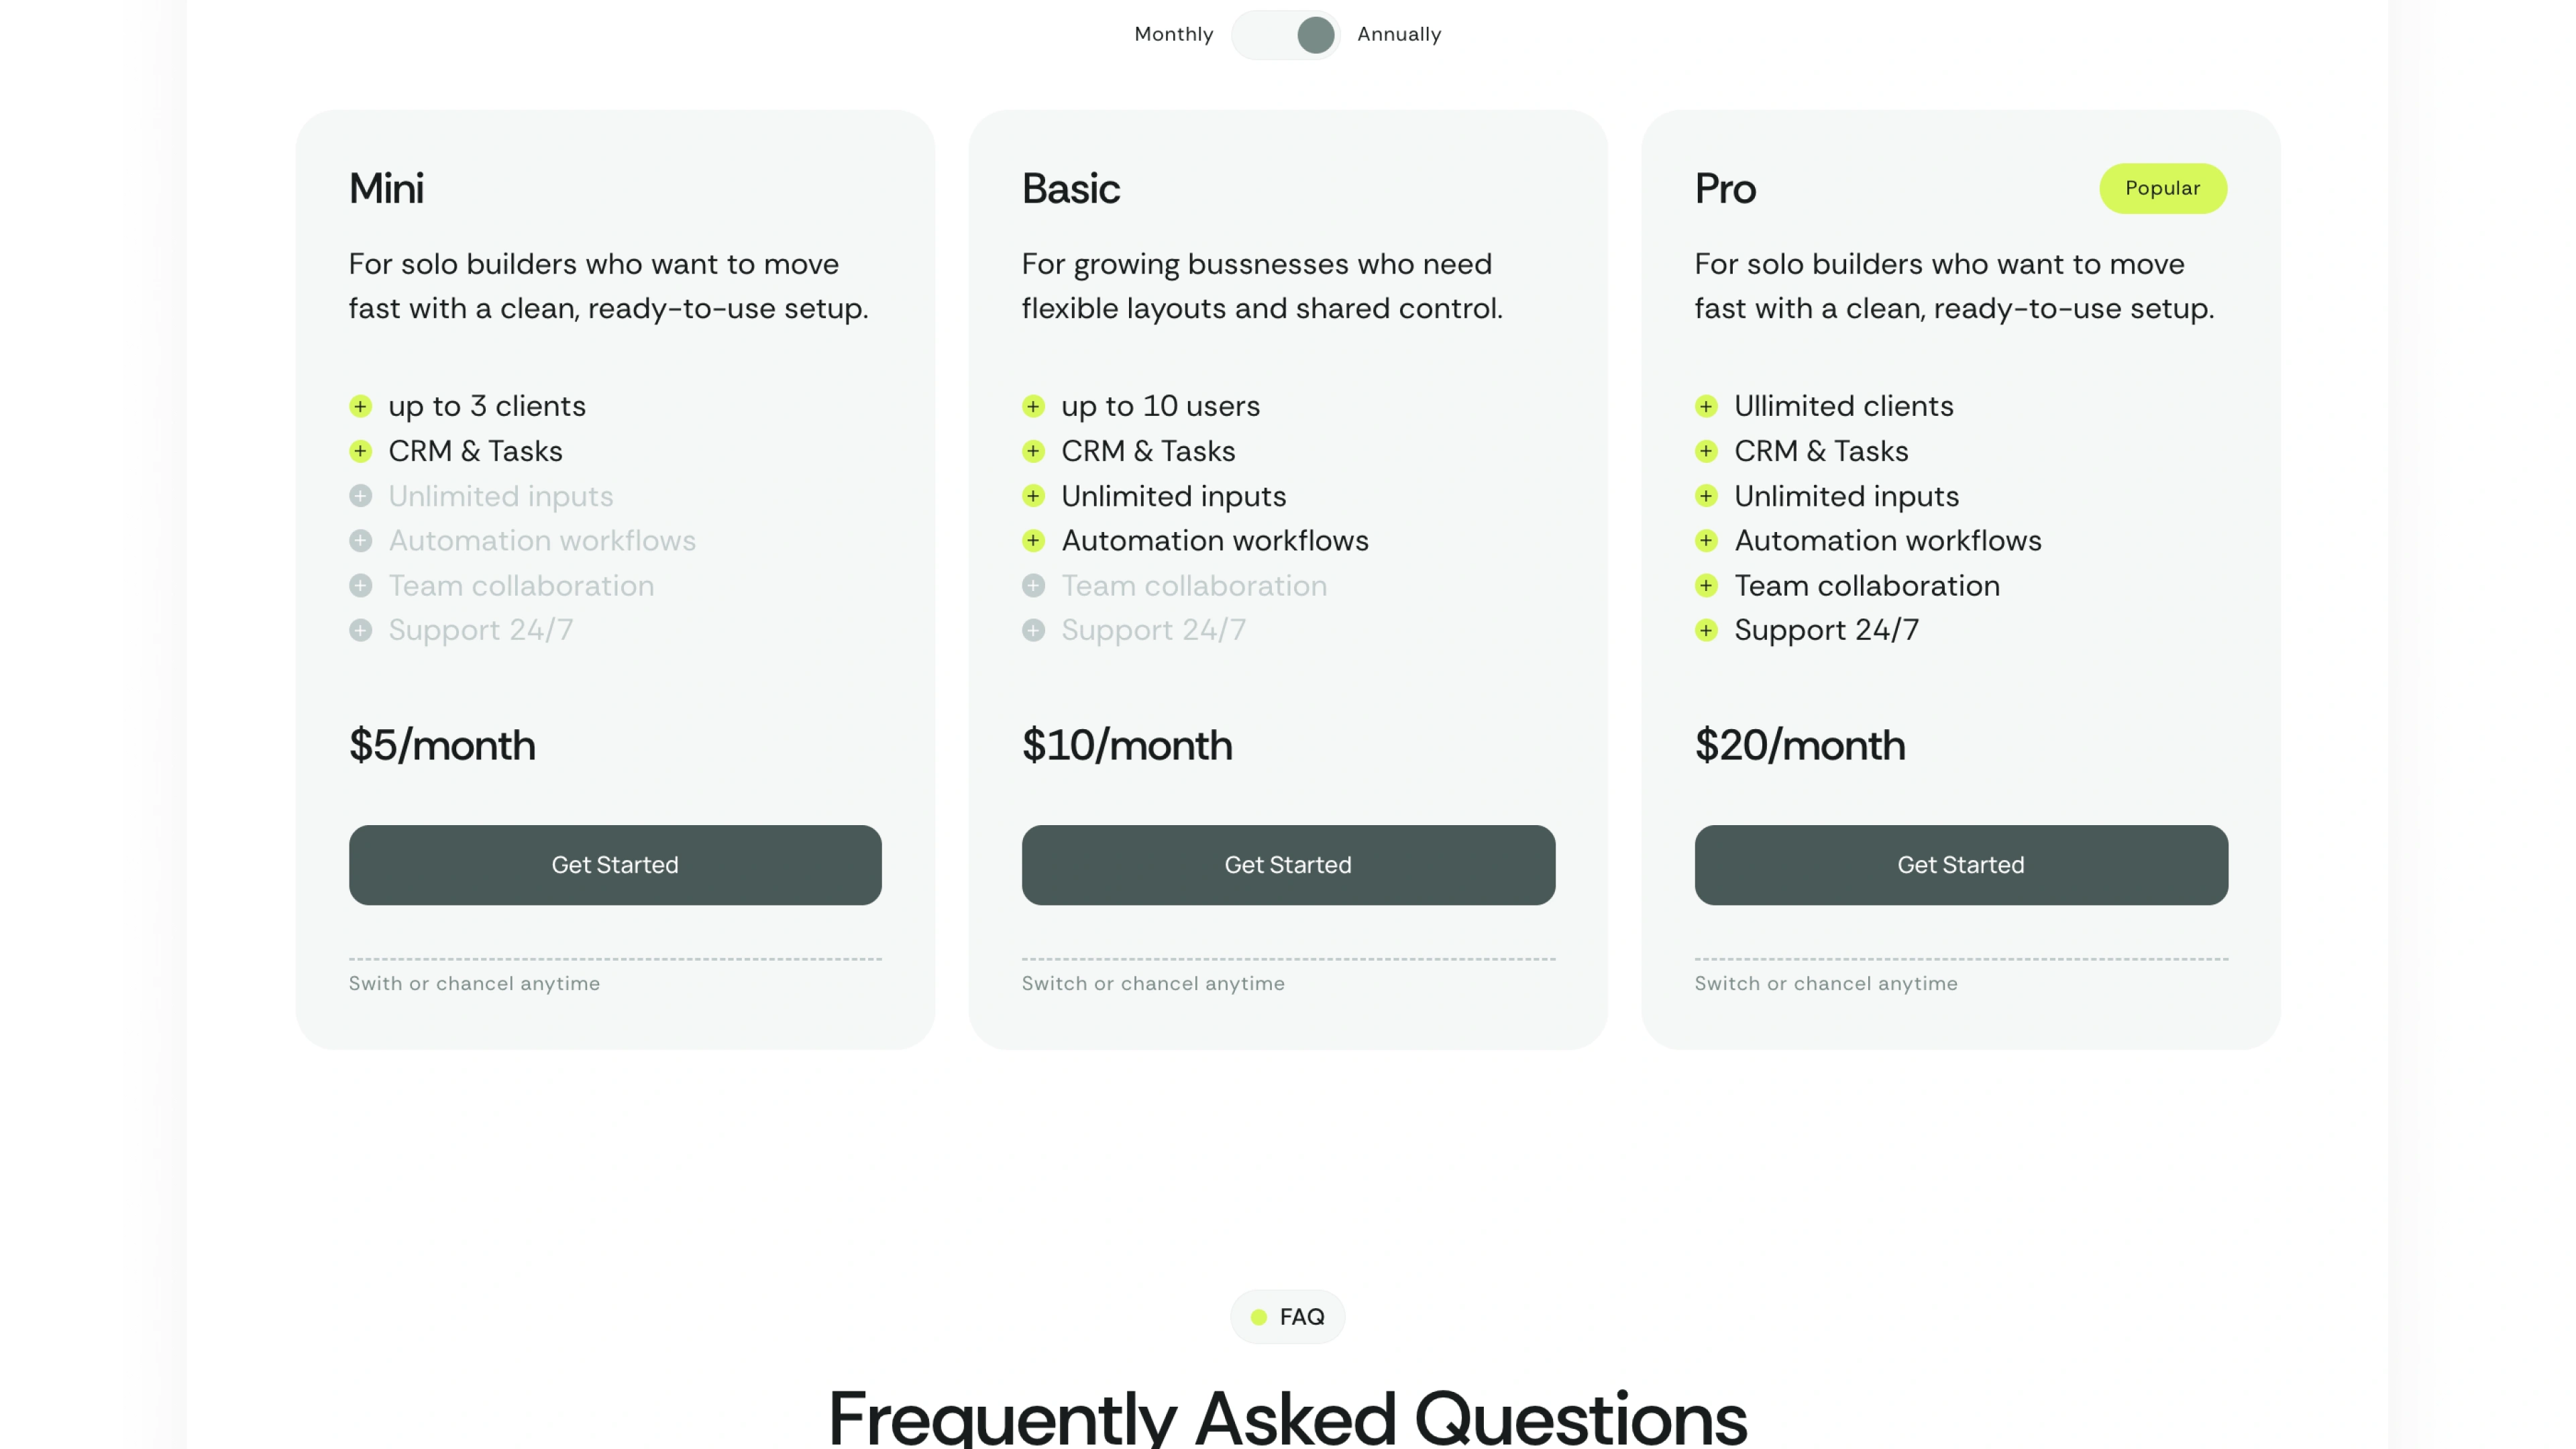Click Get Started on the Basic plan
Image resolution: width=2576 pixels, height=1449 pixels.
1288,865
